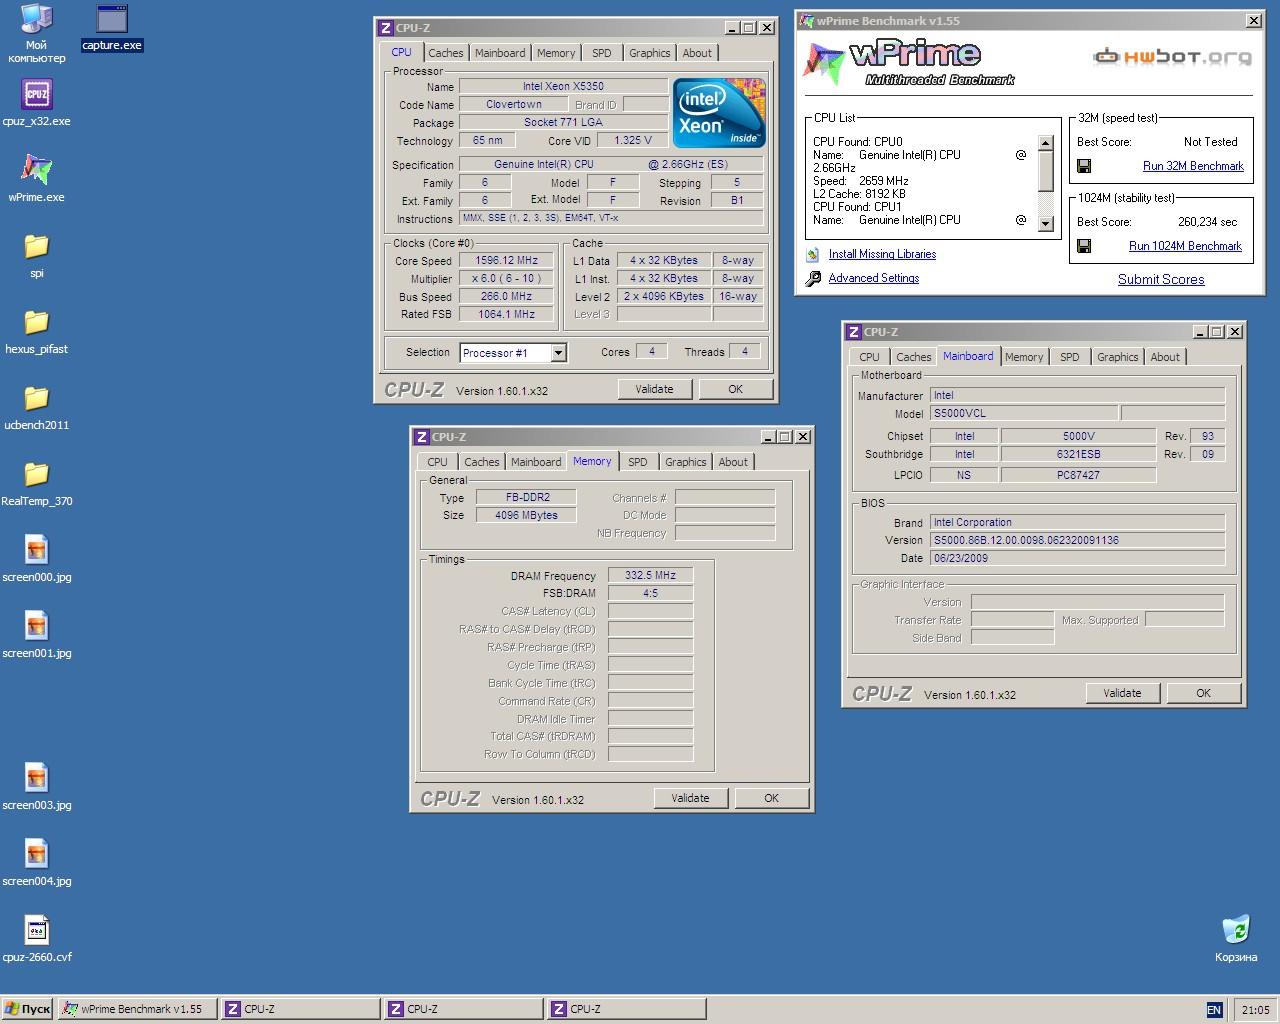
Task: Open About tab in Memory window
Action: click(x=733, y=462)
